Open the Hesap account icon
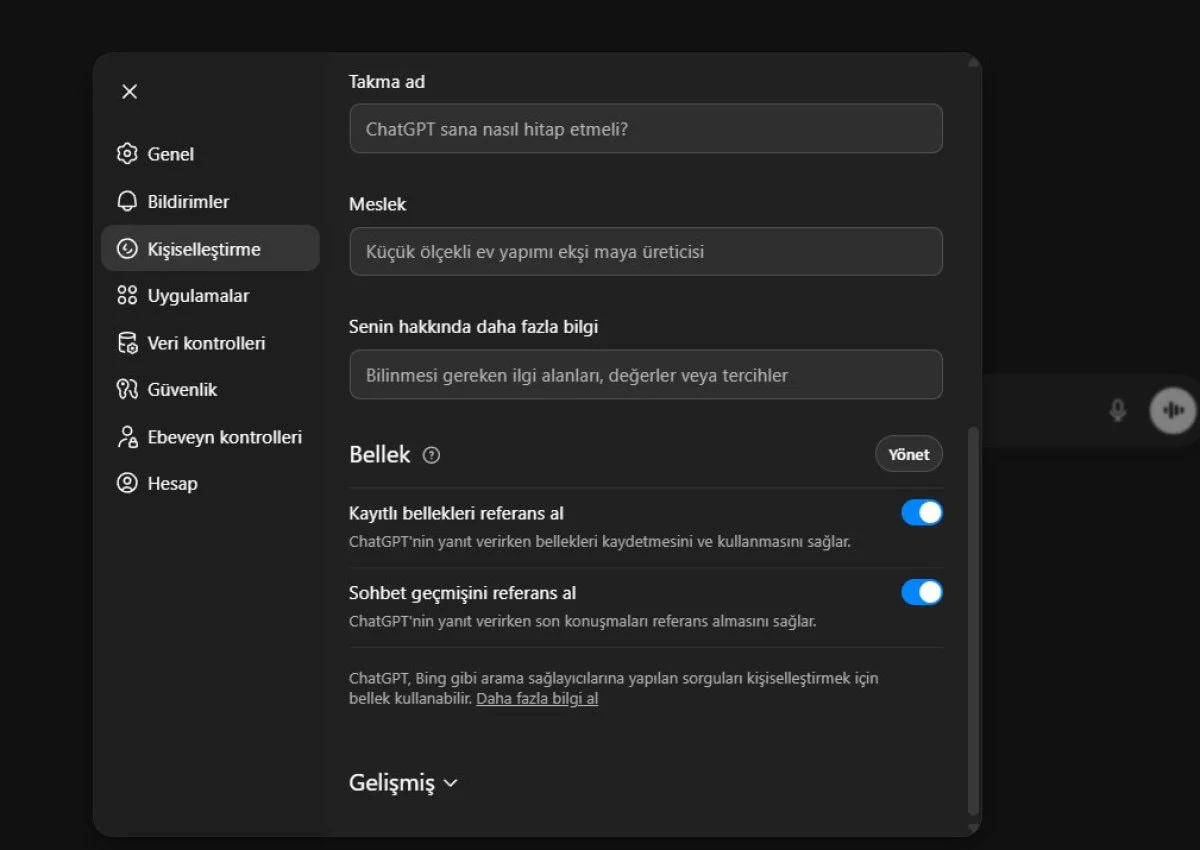This screenshot has height=850, width=1200. [126, 483]
